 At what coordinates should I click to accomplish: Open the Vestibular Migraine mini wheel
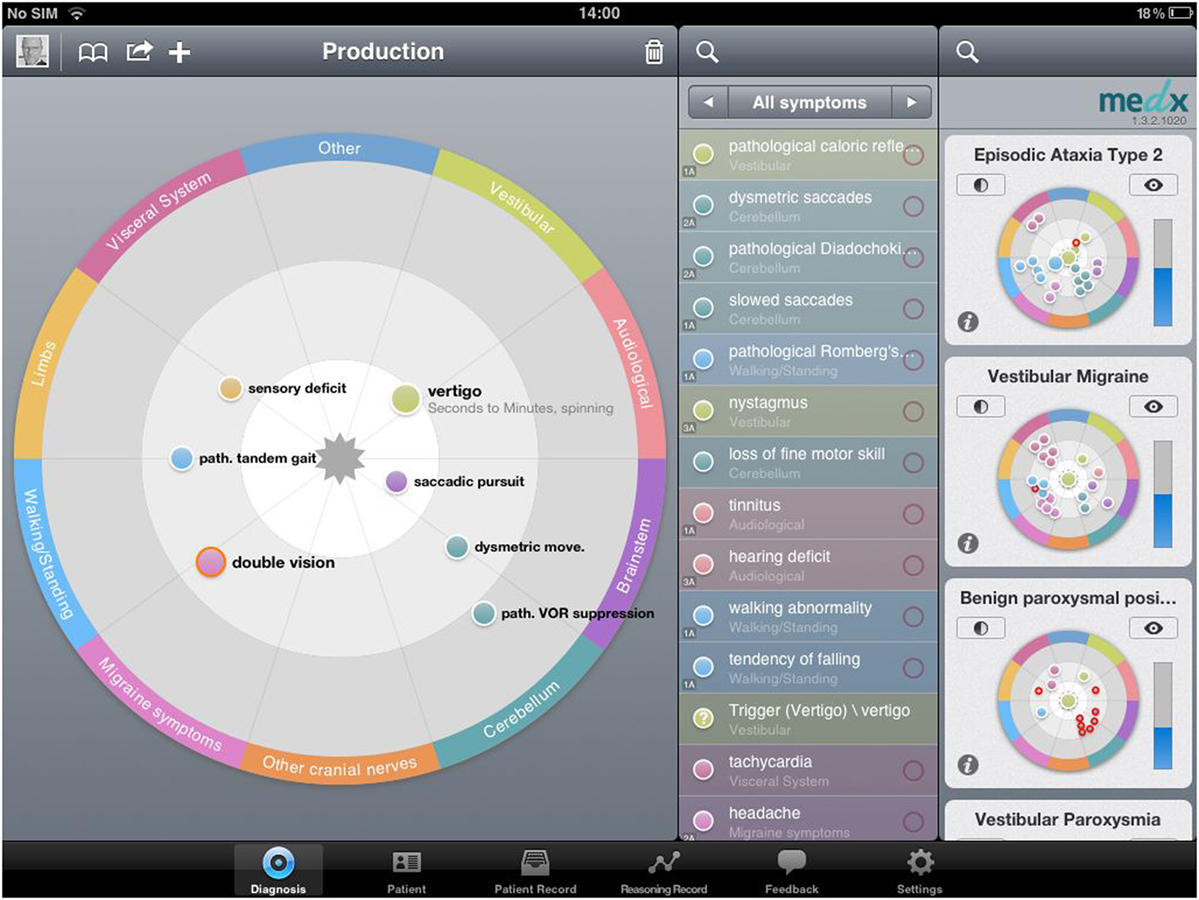(1068, 479)
